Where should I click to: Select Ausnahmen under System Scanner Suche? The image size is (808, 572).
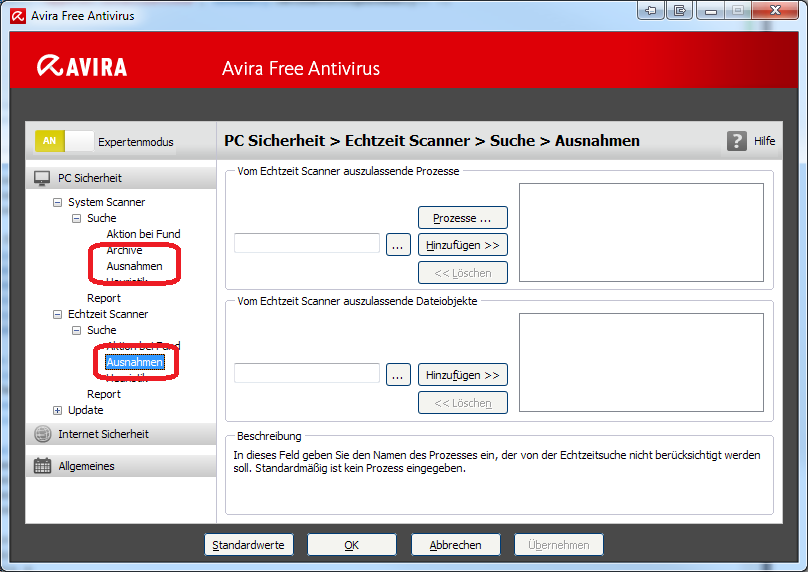[x=134, y=266]
